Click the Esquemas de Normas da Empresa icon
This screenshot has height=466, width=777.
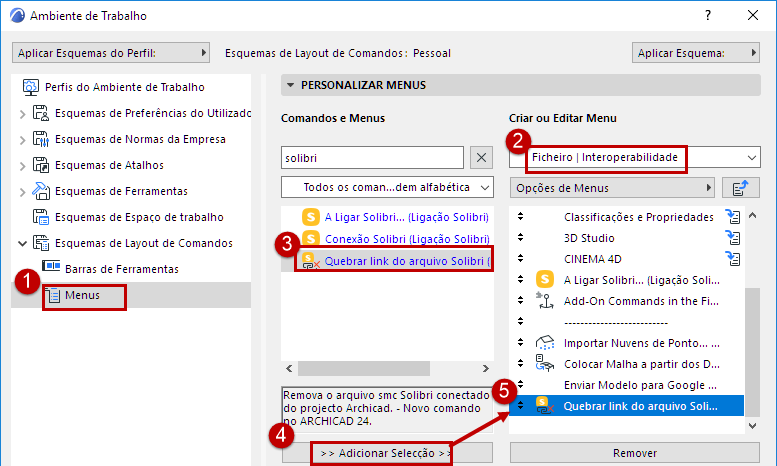click(x=41, y=139)
